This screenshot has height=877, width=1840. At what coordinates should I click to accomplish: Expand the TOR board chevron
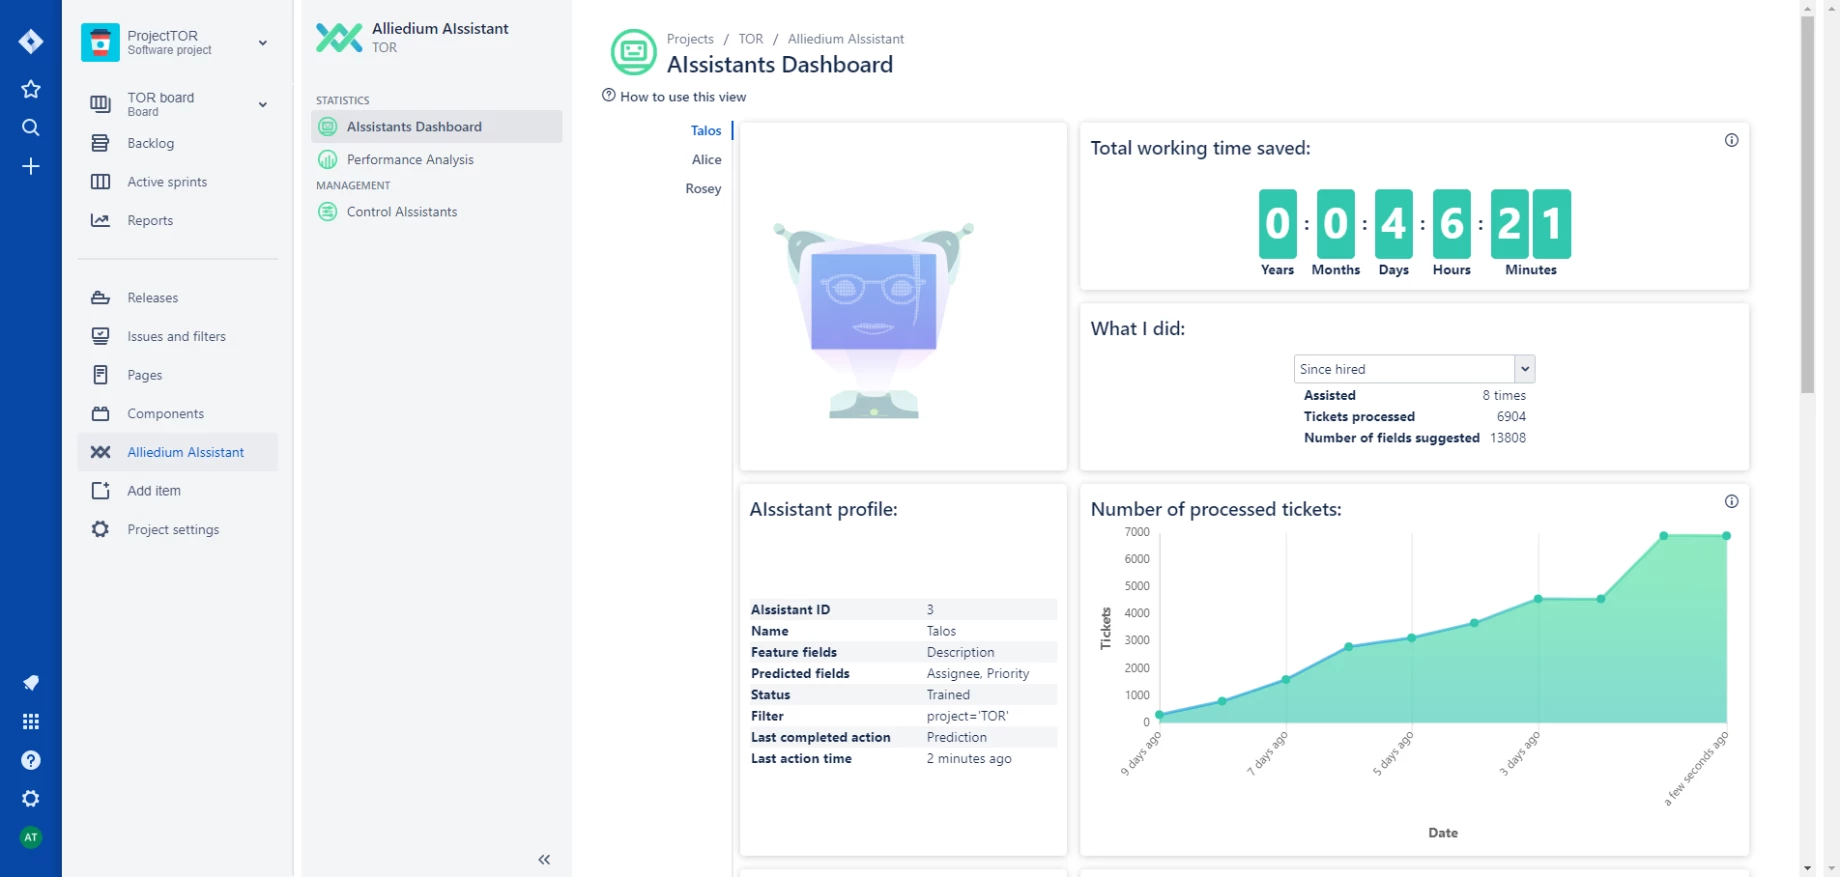click(263, 104)
